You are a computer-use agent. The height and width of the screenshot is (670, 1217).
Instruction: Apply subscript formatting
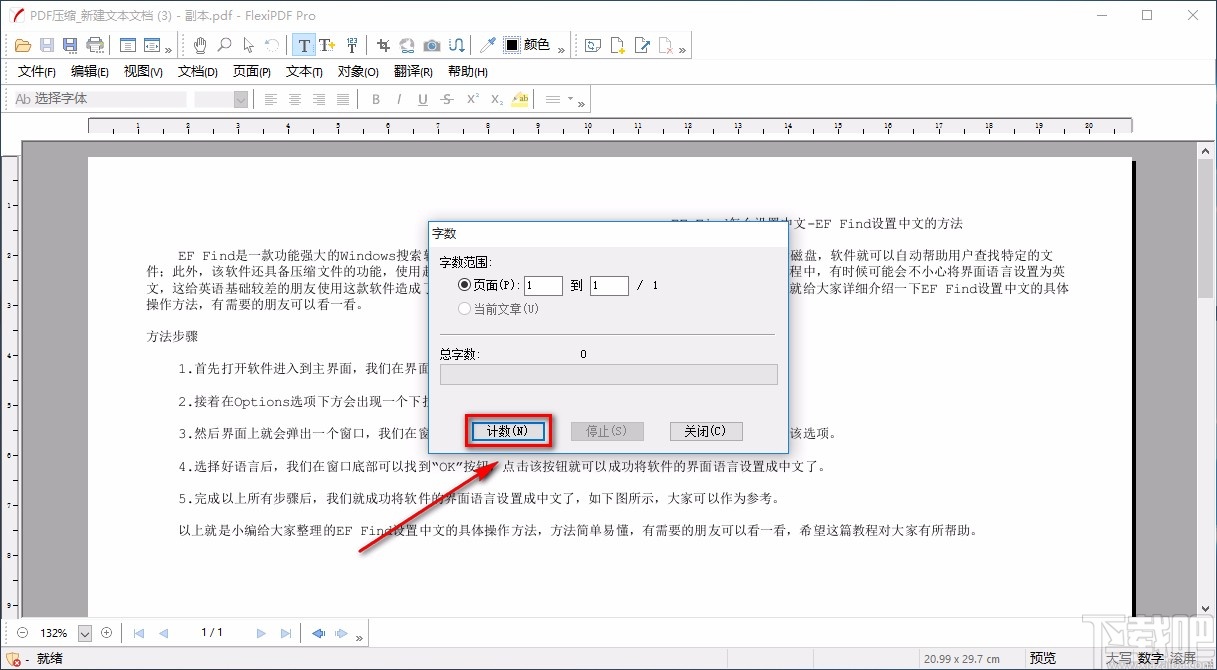point(496,99)
